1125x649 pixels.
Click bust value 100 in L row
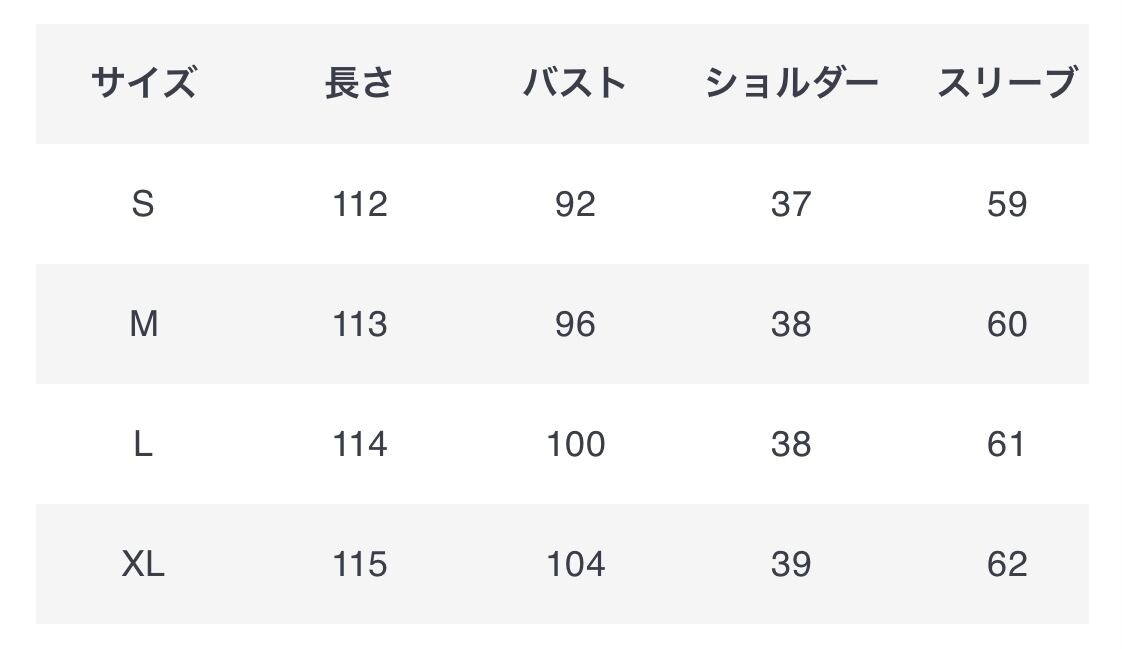(575, 444)
